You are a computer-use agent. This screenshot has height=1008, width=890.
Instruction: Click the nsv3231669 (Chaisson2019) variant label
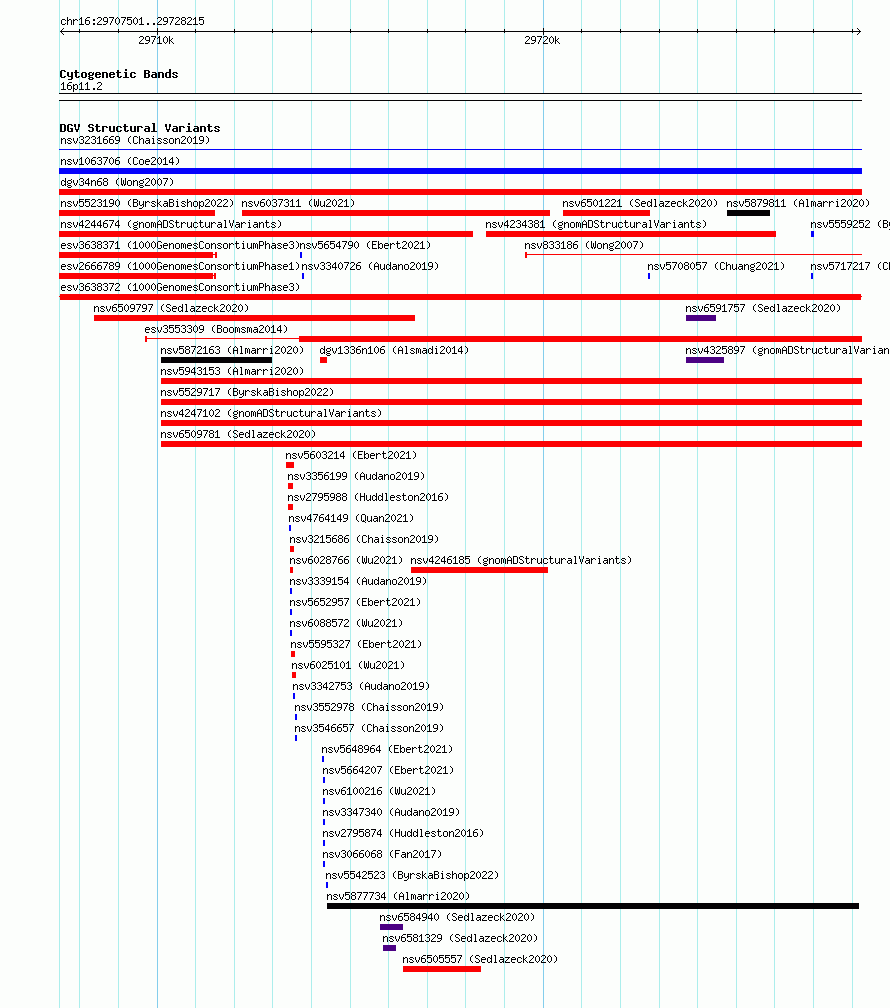[135, 140]
